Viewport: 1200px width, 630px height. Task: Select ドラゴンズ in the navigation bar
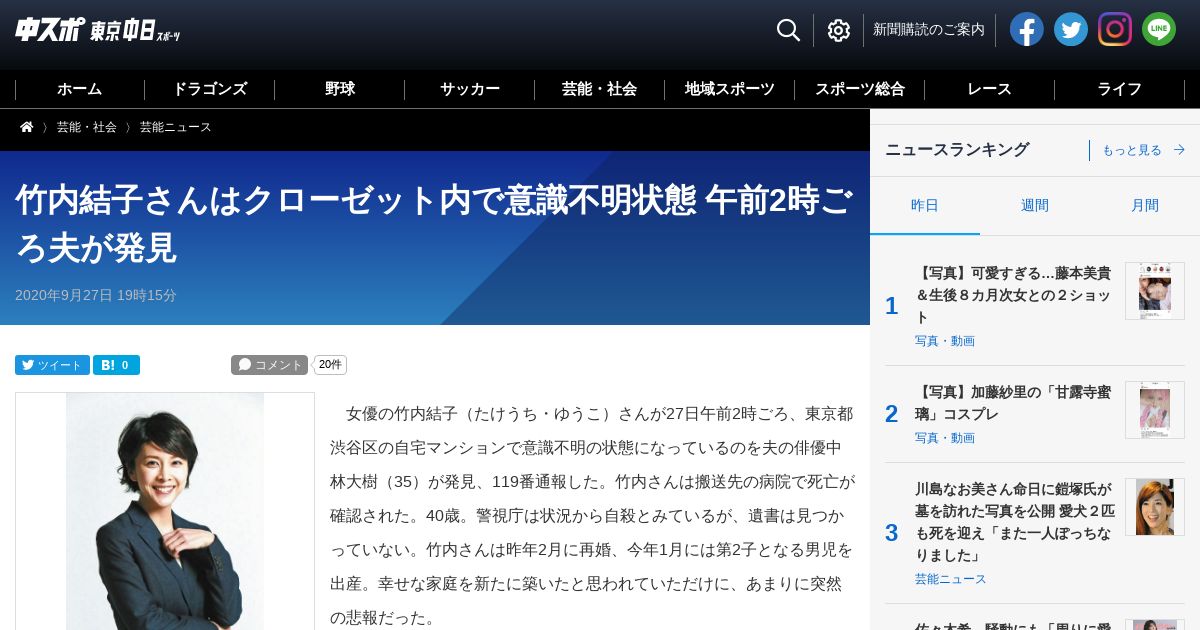210,89
